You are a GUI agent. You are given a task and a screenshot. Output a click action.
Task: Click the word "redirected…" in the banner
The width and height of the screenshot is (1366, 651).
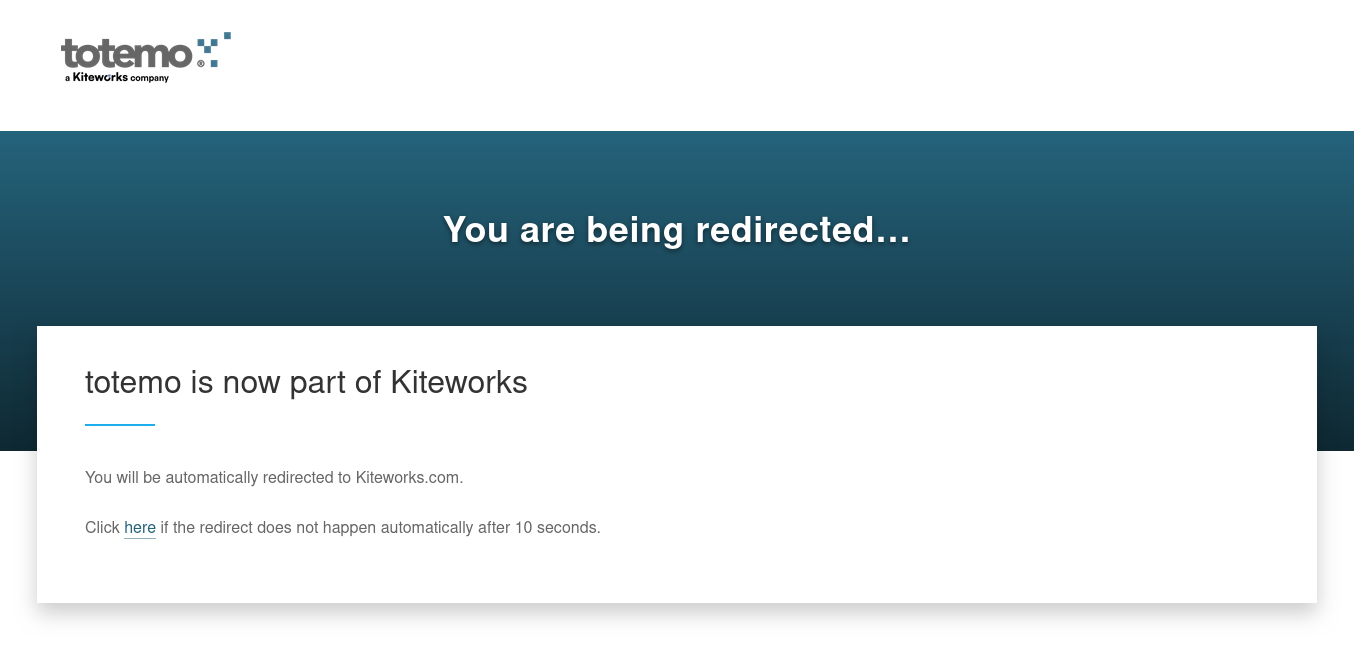[x=803, y=229]
